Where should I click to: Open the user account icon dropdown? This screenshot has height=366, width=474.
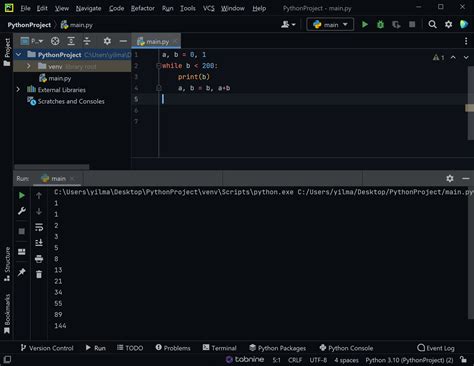288,25
